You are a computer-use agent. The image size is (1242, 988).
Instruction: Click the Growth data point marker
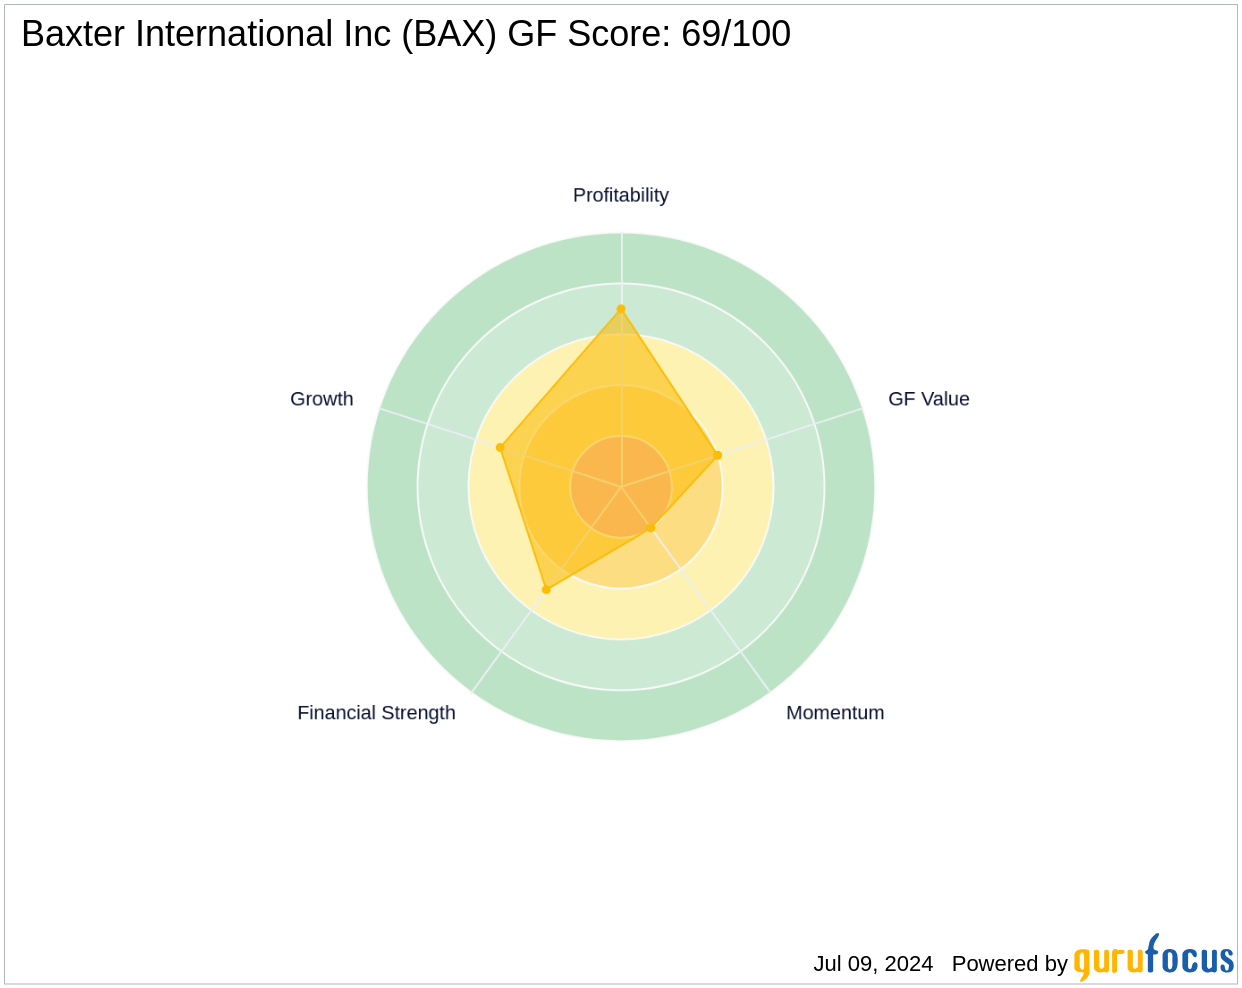[500, 447]
